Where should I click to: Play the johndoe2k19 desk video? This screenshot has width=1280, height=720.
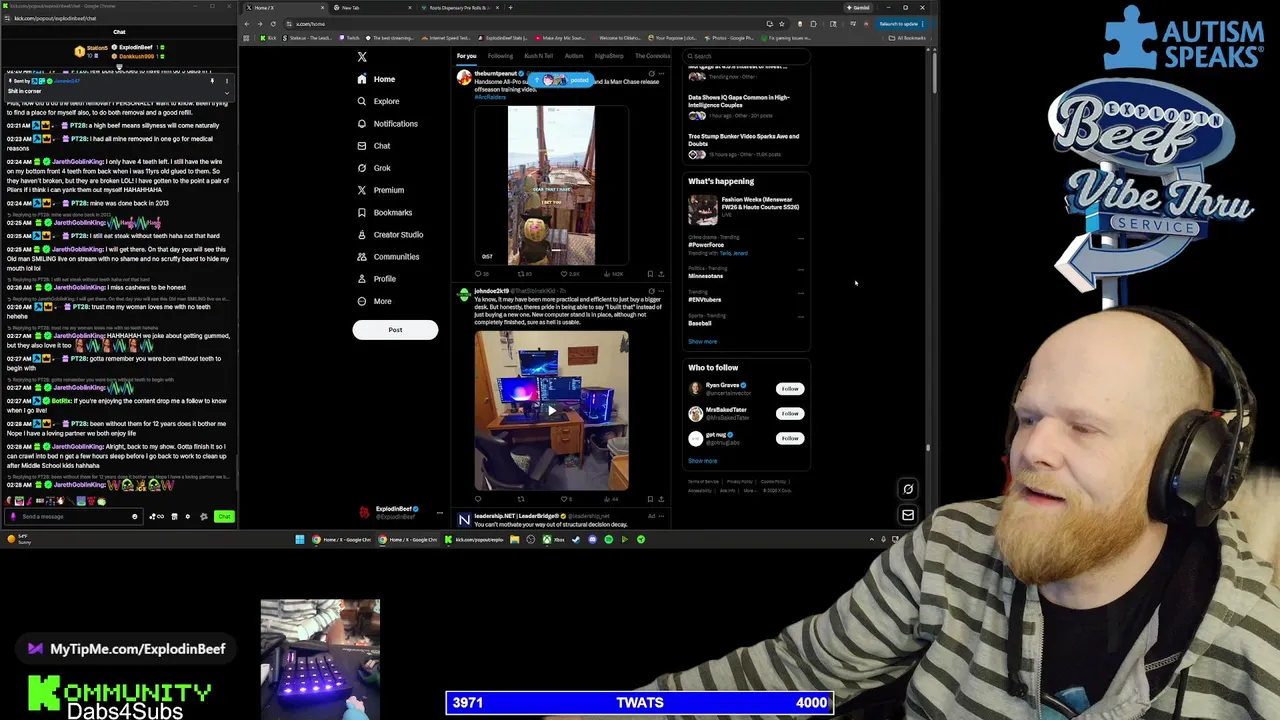551,410
